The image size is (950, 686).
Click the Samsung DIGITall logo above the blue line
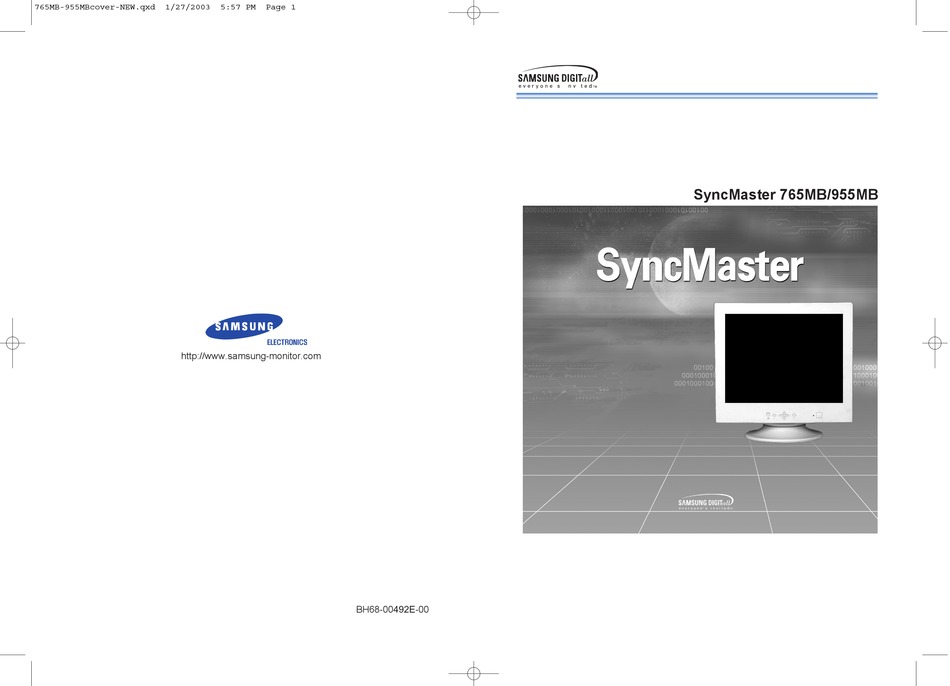click(557, 77)
